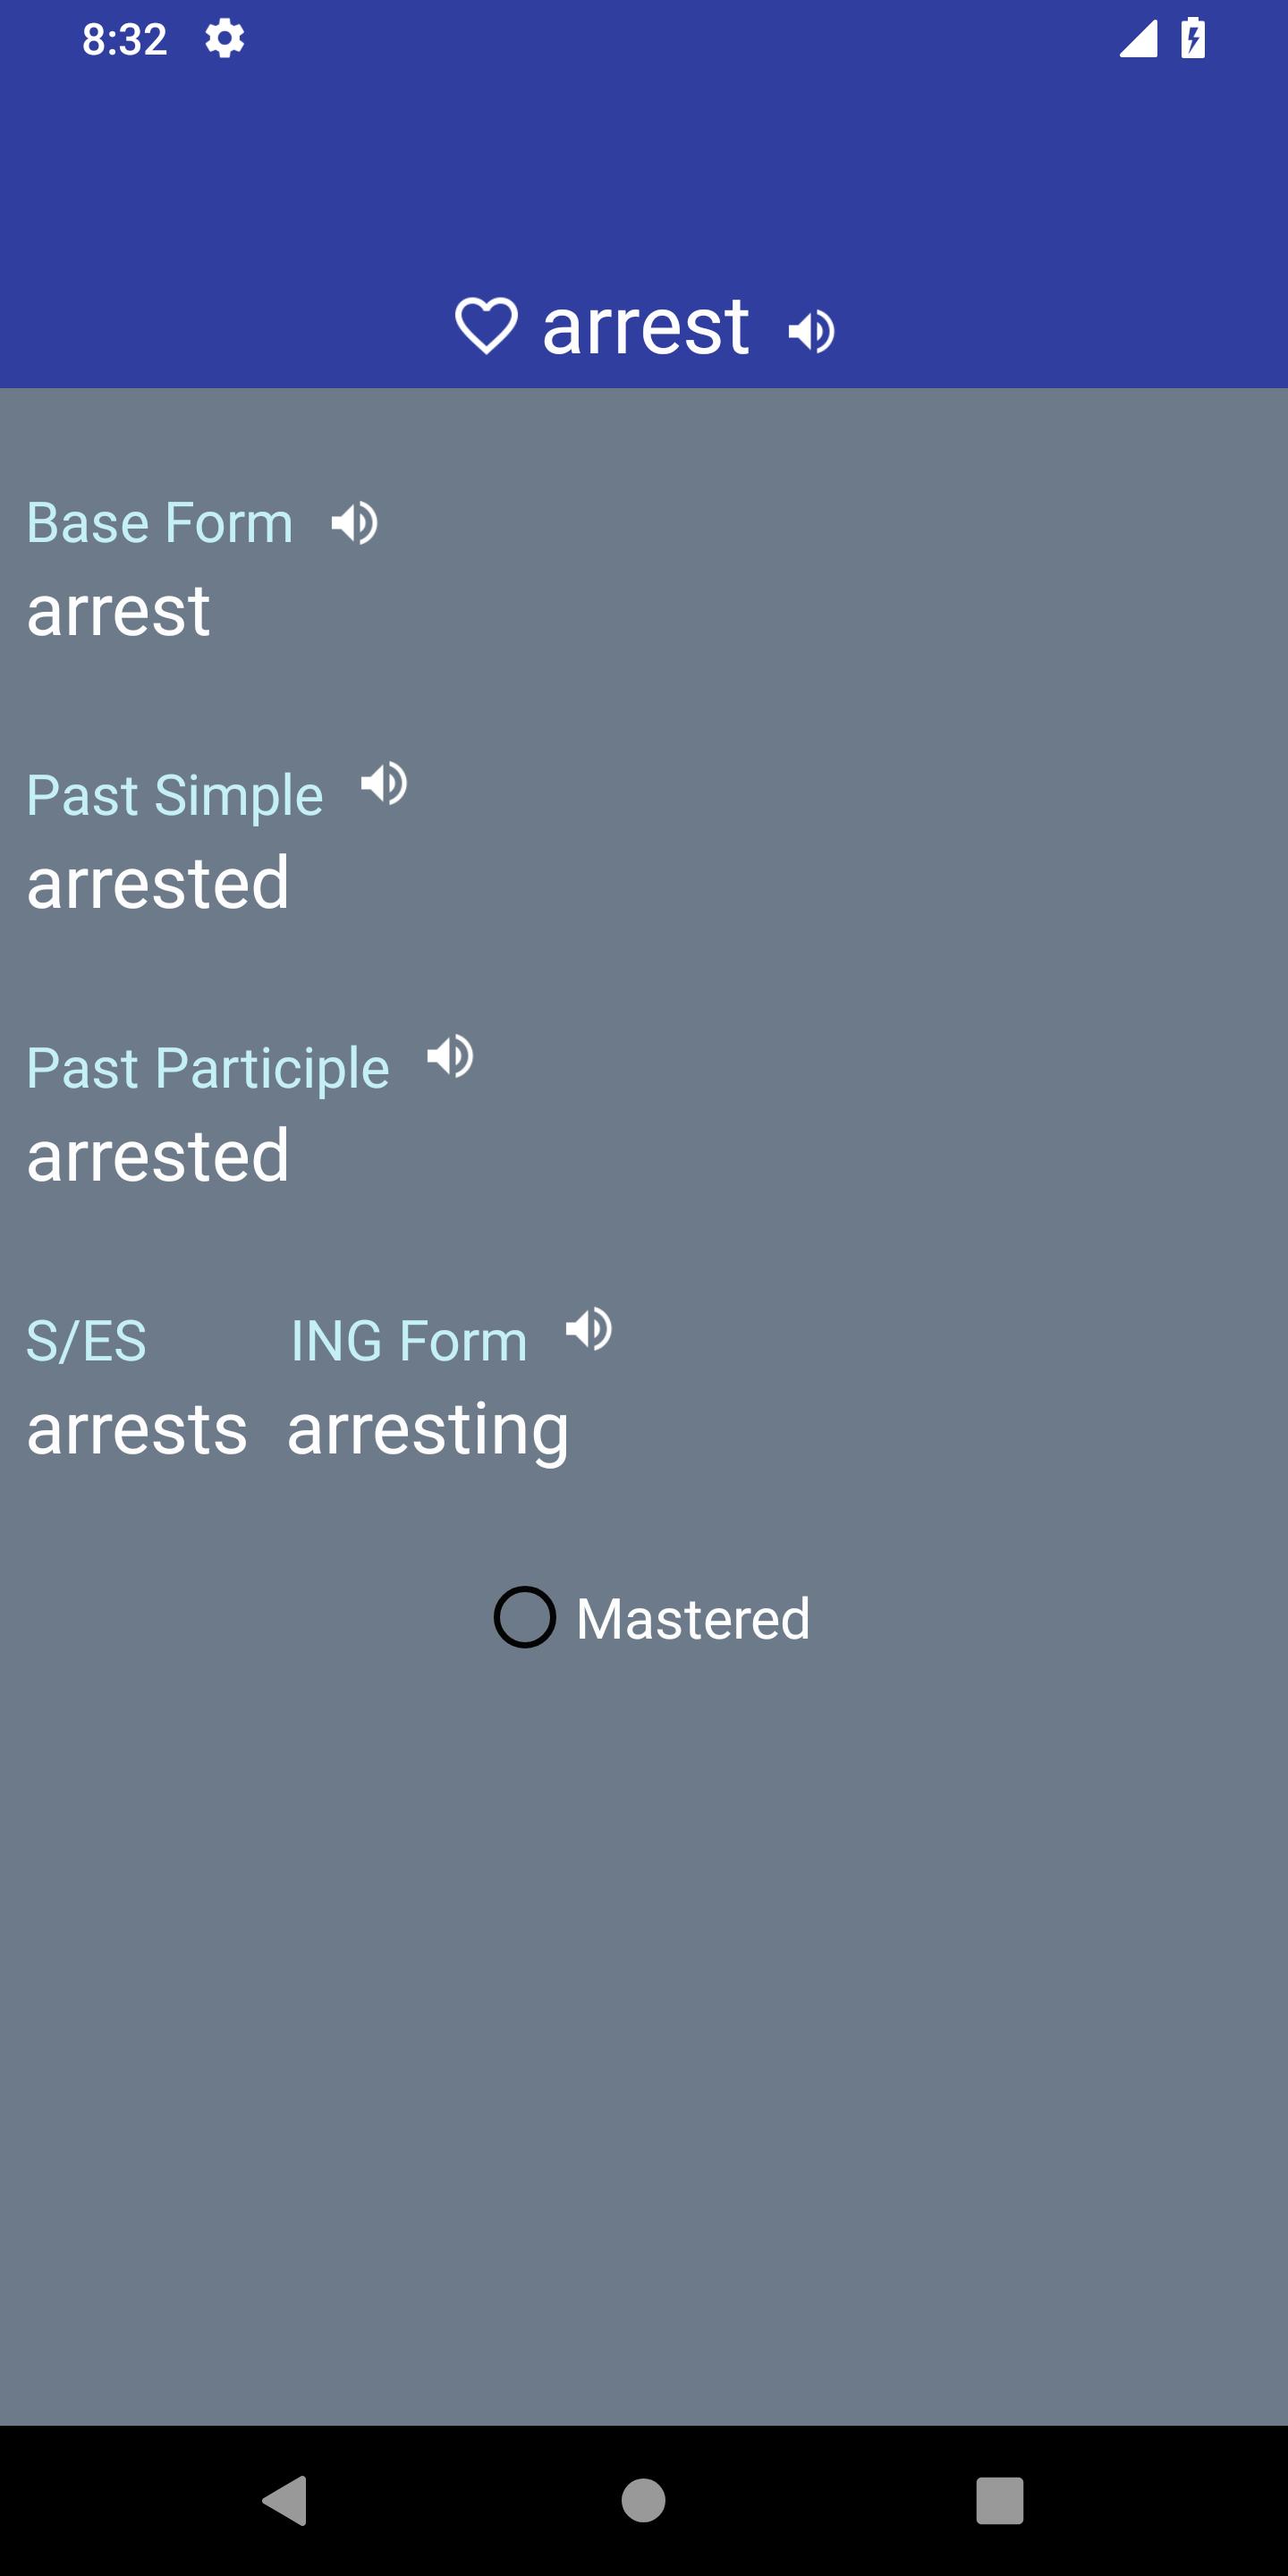Select the Mastered radio button
The image size is (1288, 2576).
click(525, 1617)
